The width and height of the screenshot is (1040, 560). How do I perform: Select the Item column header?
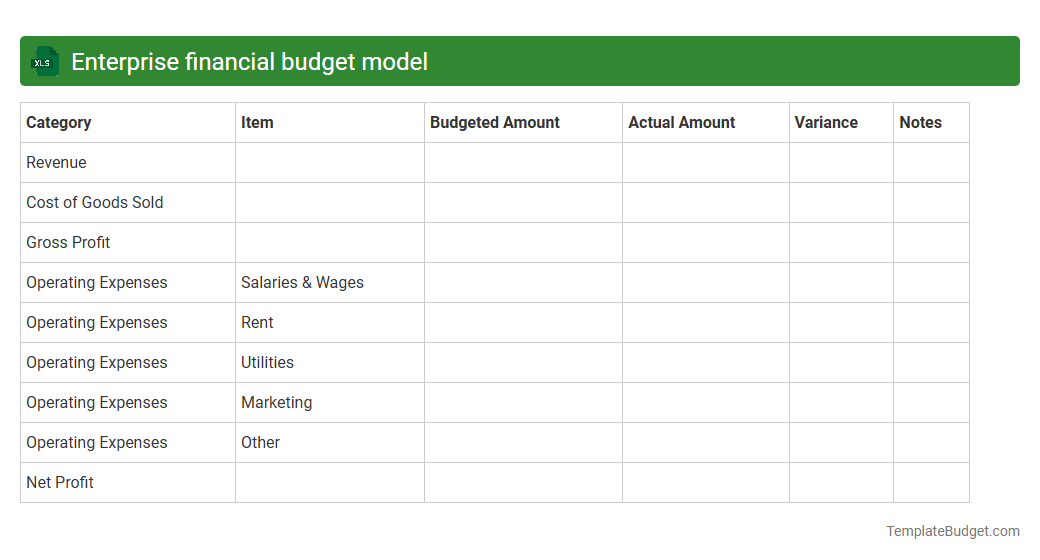pyautogui.click(x=330, y=123)
